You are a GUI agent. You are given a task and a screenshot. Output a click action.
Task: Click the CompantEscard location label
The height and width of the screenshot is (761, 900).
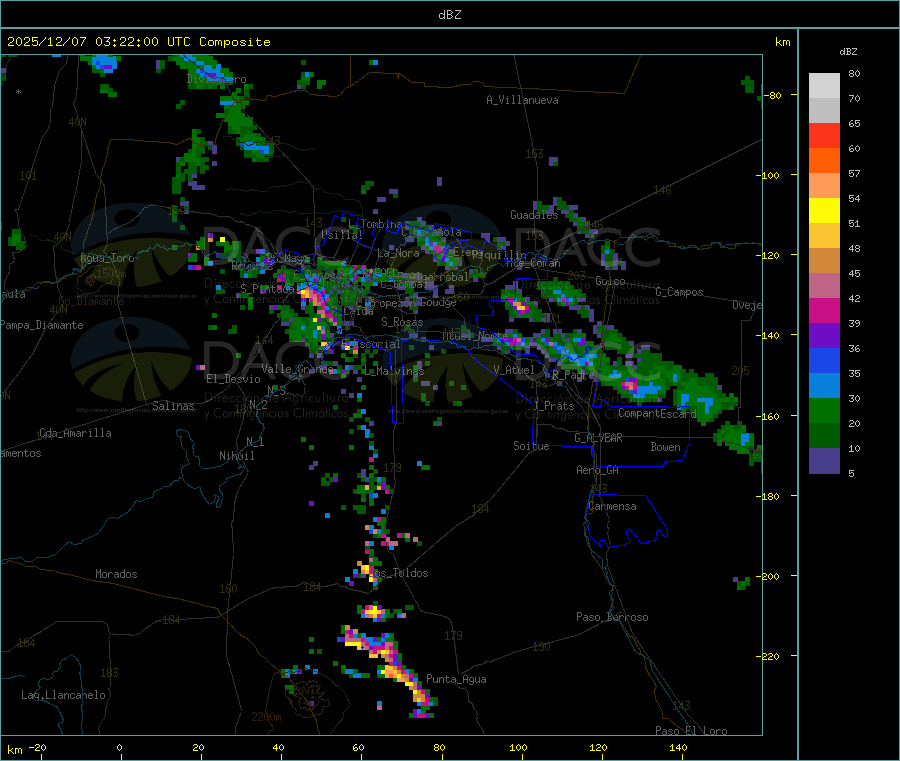(657, 413)
